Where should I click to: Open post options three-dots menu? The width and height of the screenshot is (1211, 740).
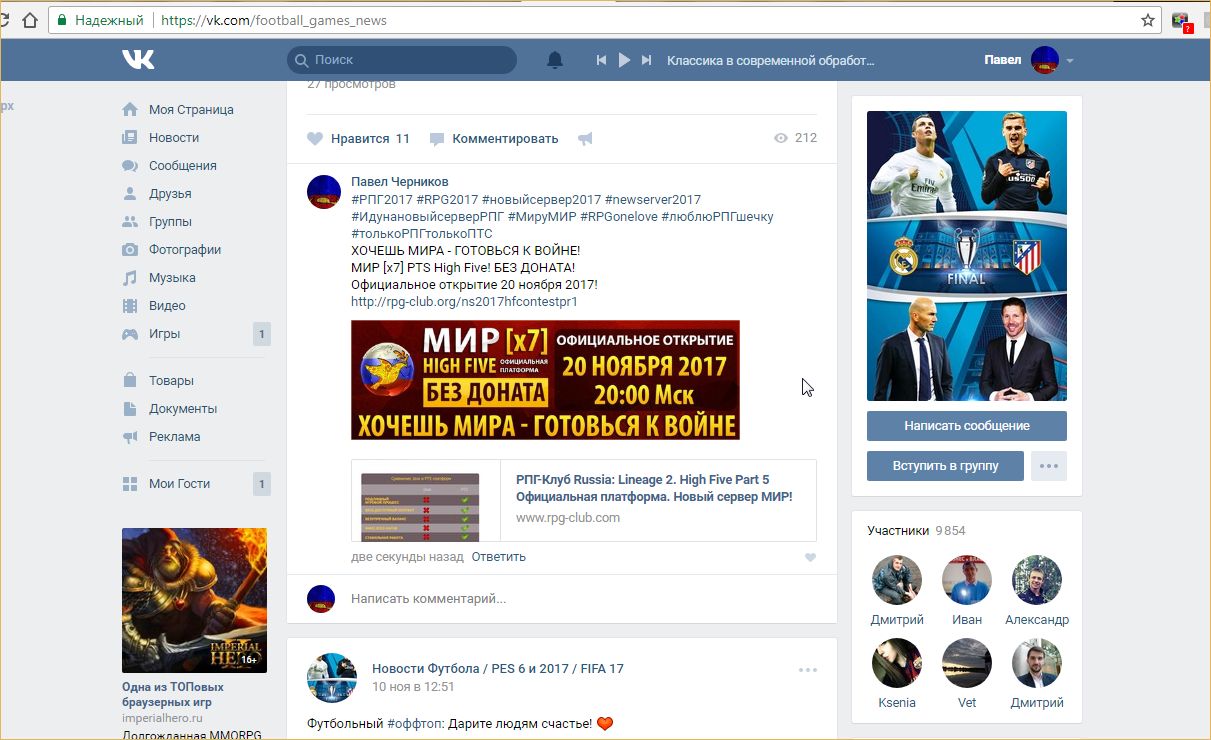pos(808,670)
